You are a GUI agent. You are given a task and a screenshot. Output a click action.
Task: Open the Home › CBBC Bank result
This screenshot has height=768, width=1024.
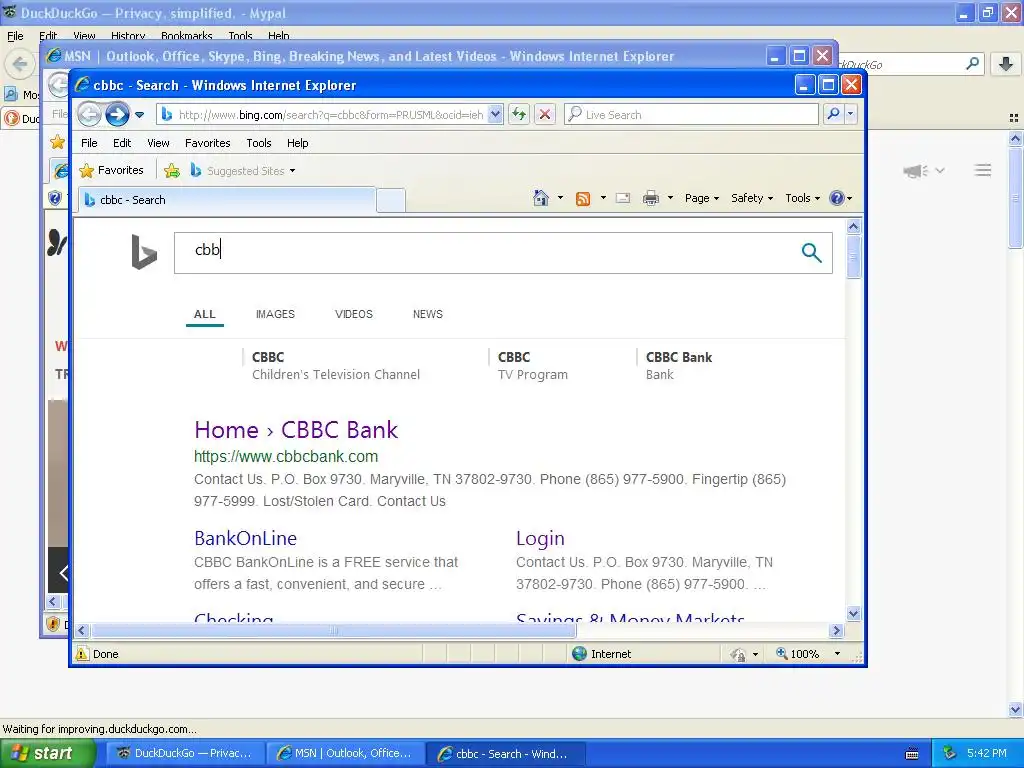click(x=296, y=430)
